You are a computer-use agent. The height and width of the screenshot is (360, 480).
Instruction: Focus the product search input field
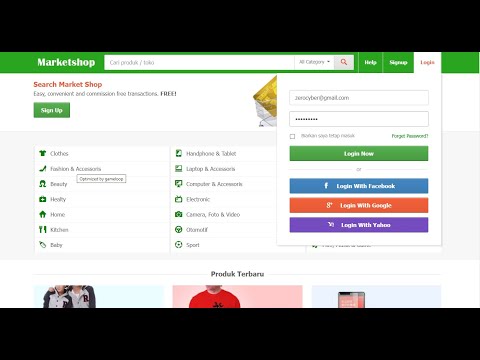click(199, 62)
